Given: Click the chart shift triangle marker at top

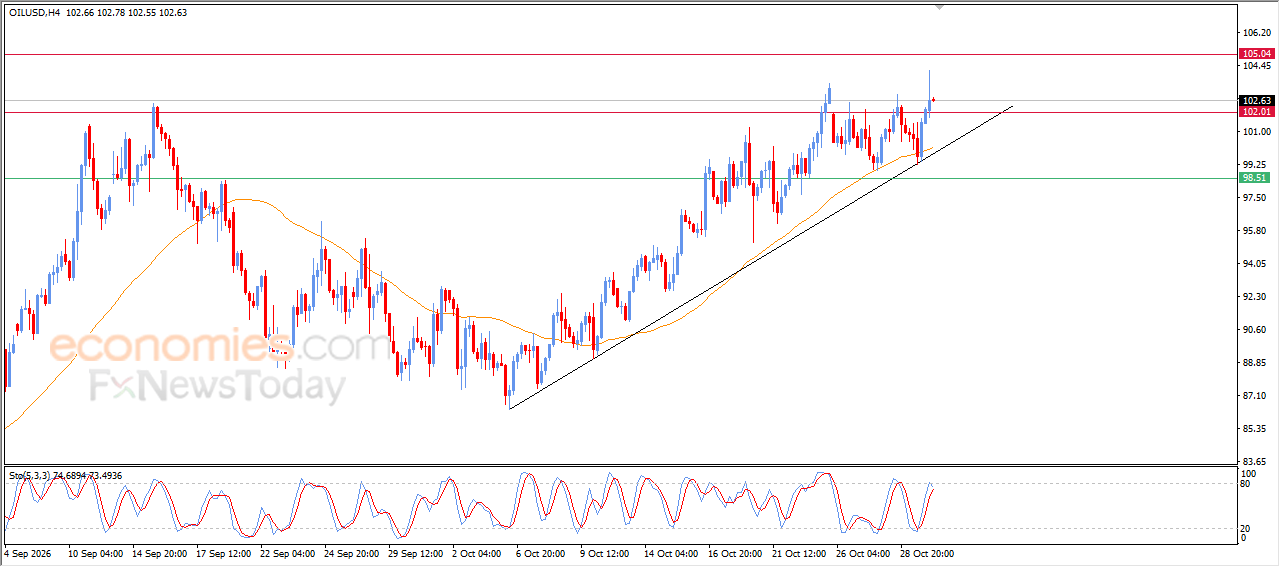Looking at the screenshot, I should (939, 6).
